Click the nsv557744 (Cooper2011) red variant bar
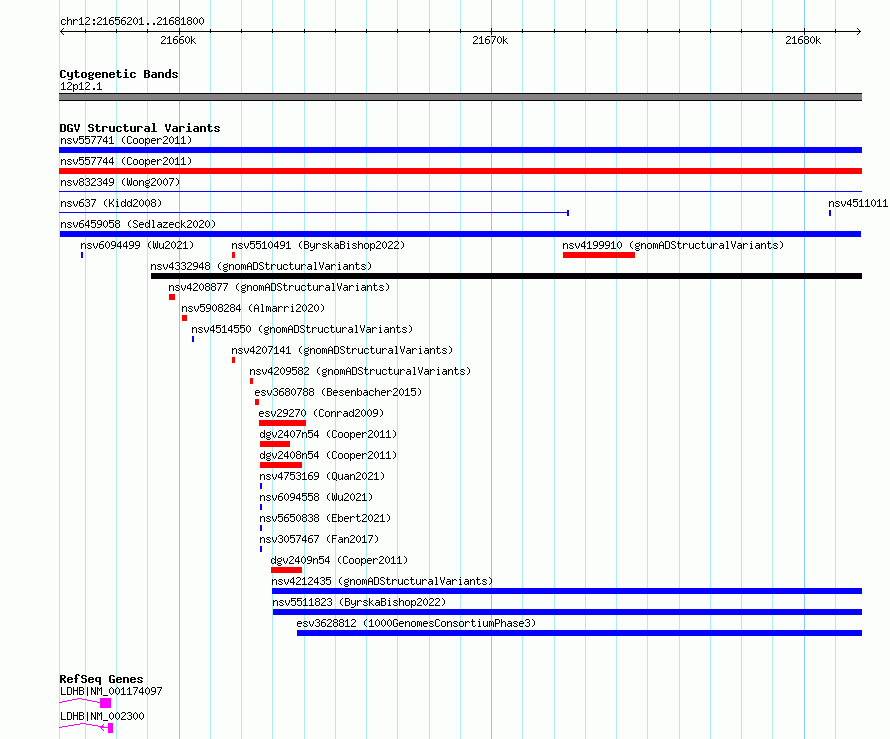The width and height of the screenshot is (890, 739). click(x=460, y=171)
